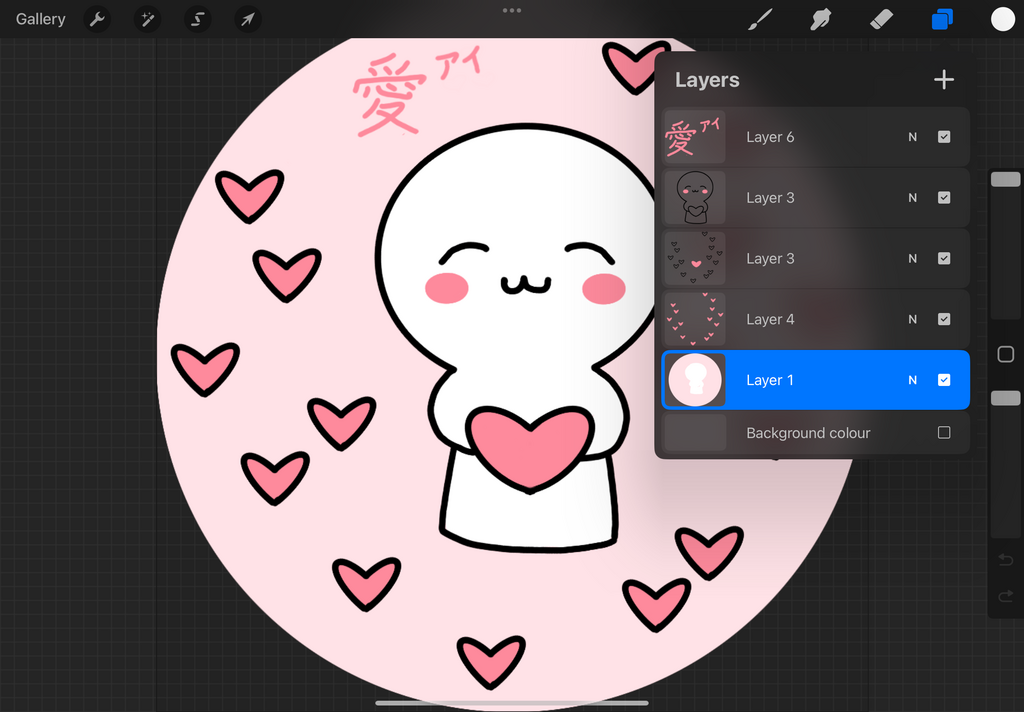Enable the Background colour checkbox
1024x712 pixels.
tap(944, 433)
